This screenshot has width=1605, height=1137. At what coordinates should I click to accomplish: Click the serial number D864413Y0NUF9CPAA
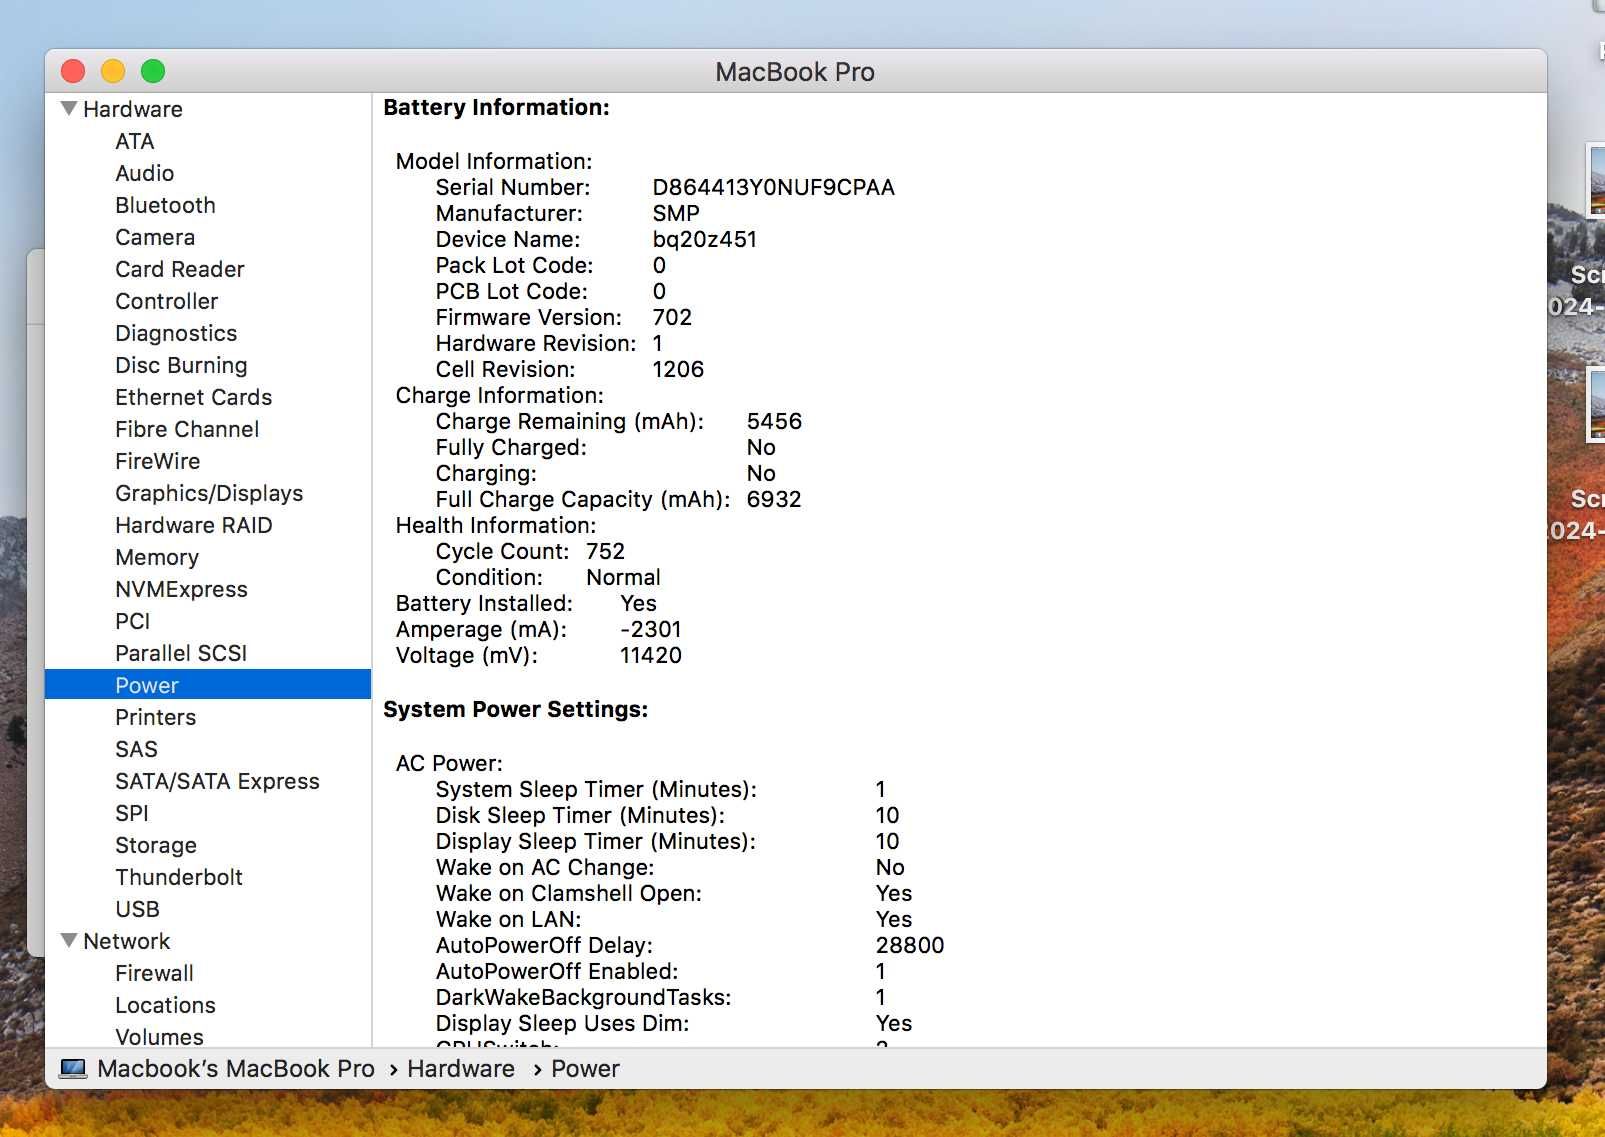point(773,187)
